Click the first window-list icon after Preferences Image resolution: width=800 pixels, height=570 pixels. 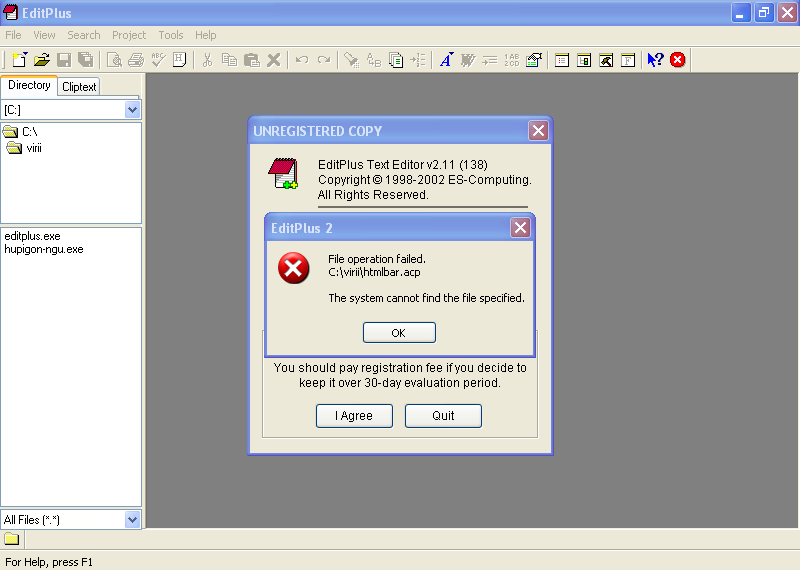[x=562, y=60]
